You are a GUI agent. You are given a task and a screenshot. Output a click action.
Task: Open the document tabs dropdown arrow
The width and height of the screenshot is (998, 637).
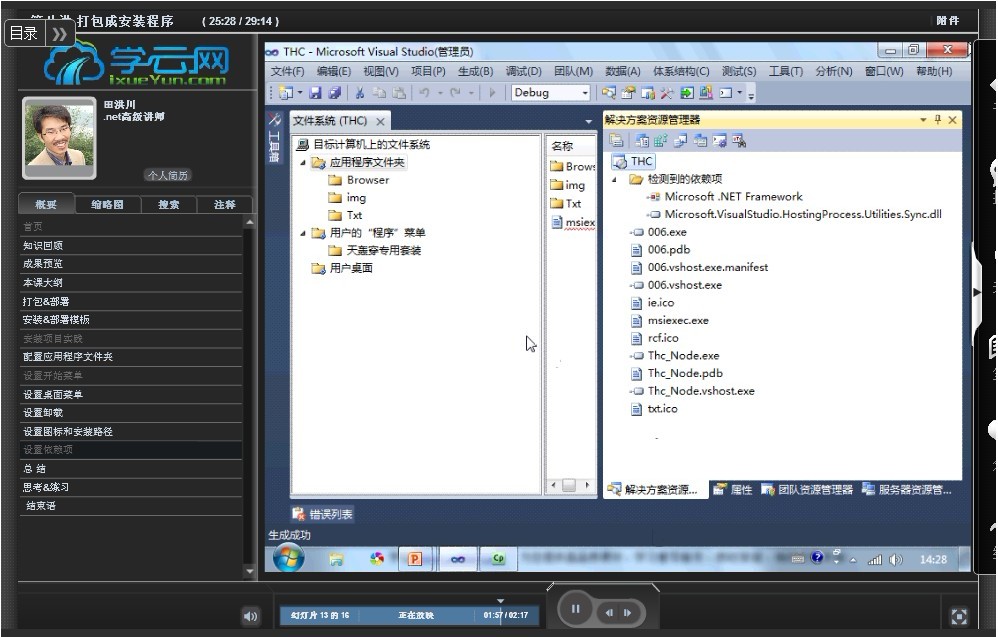tap(589, 121)
